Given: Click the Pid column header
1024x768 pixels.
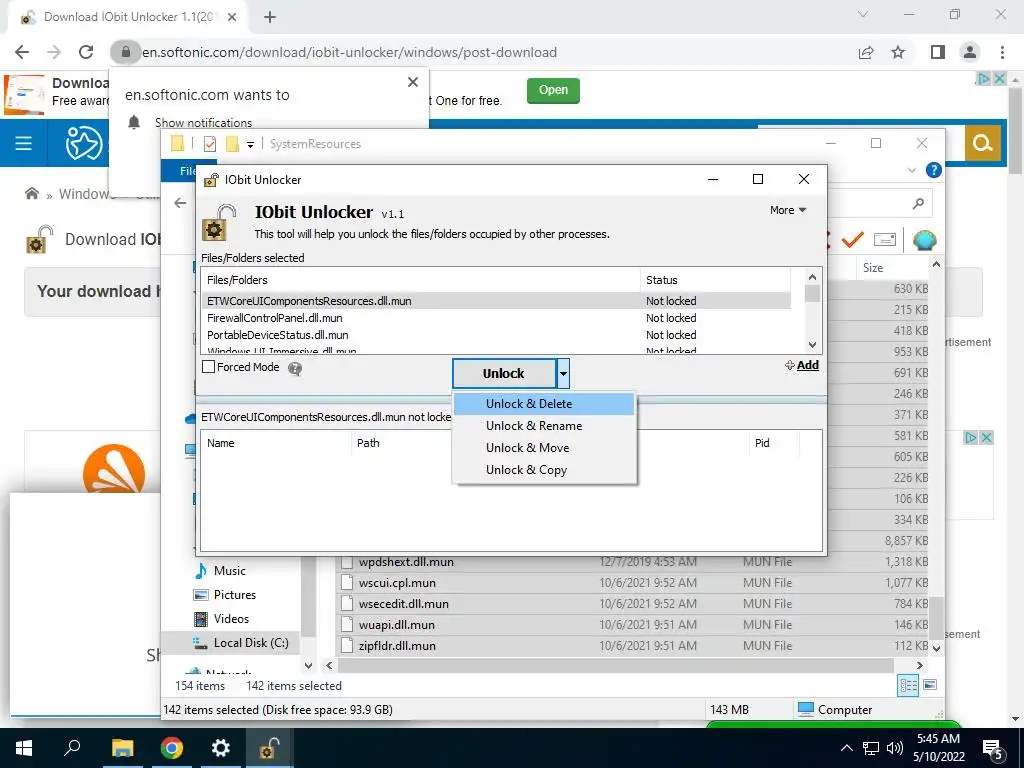Looking at the screenshot, I should pyautogui.click(x=774, y=443).
